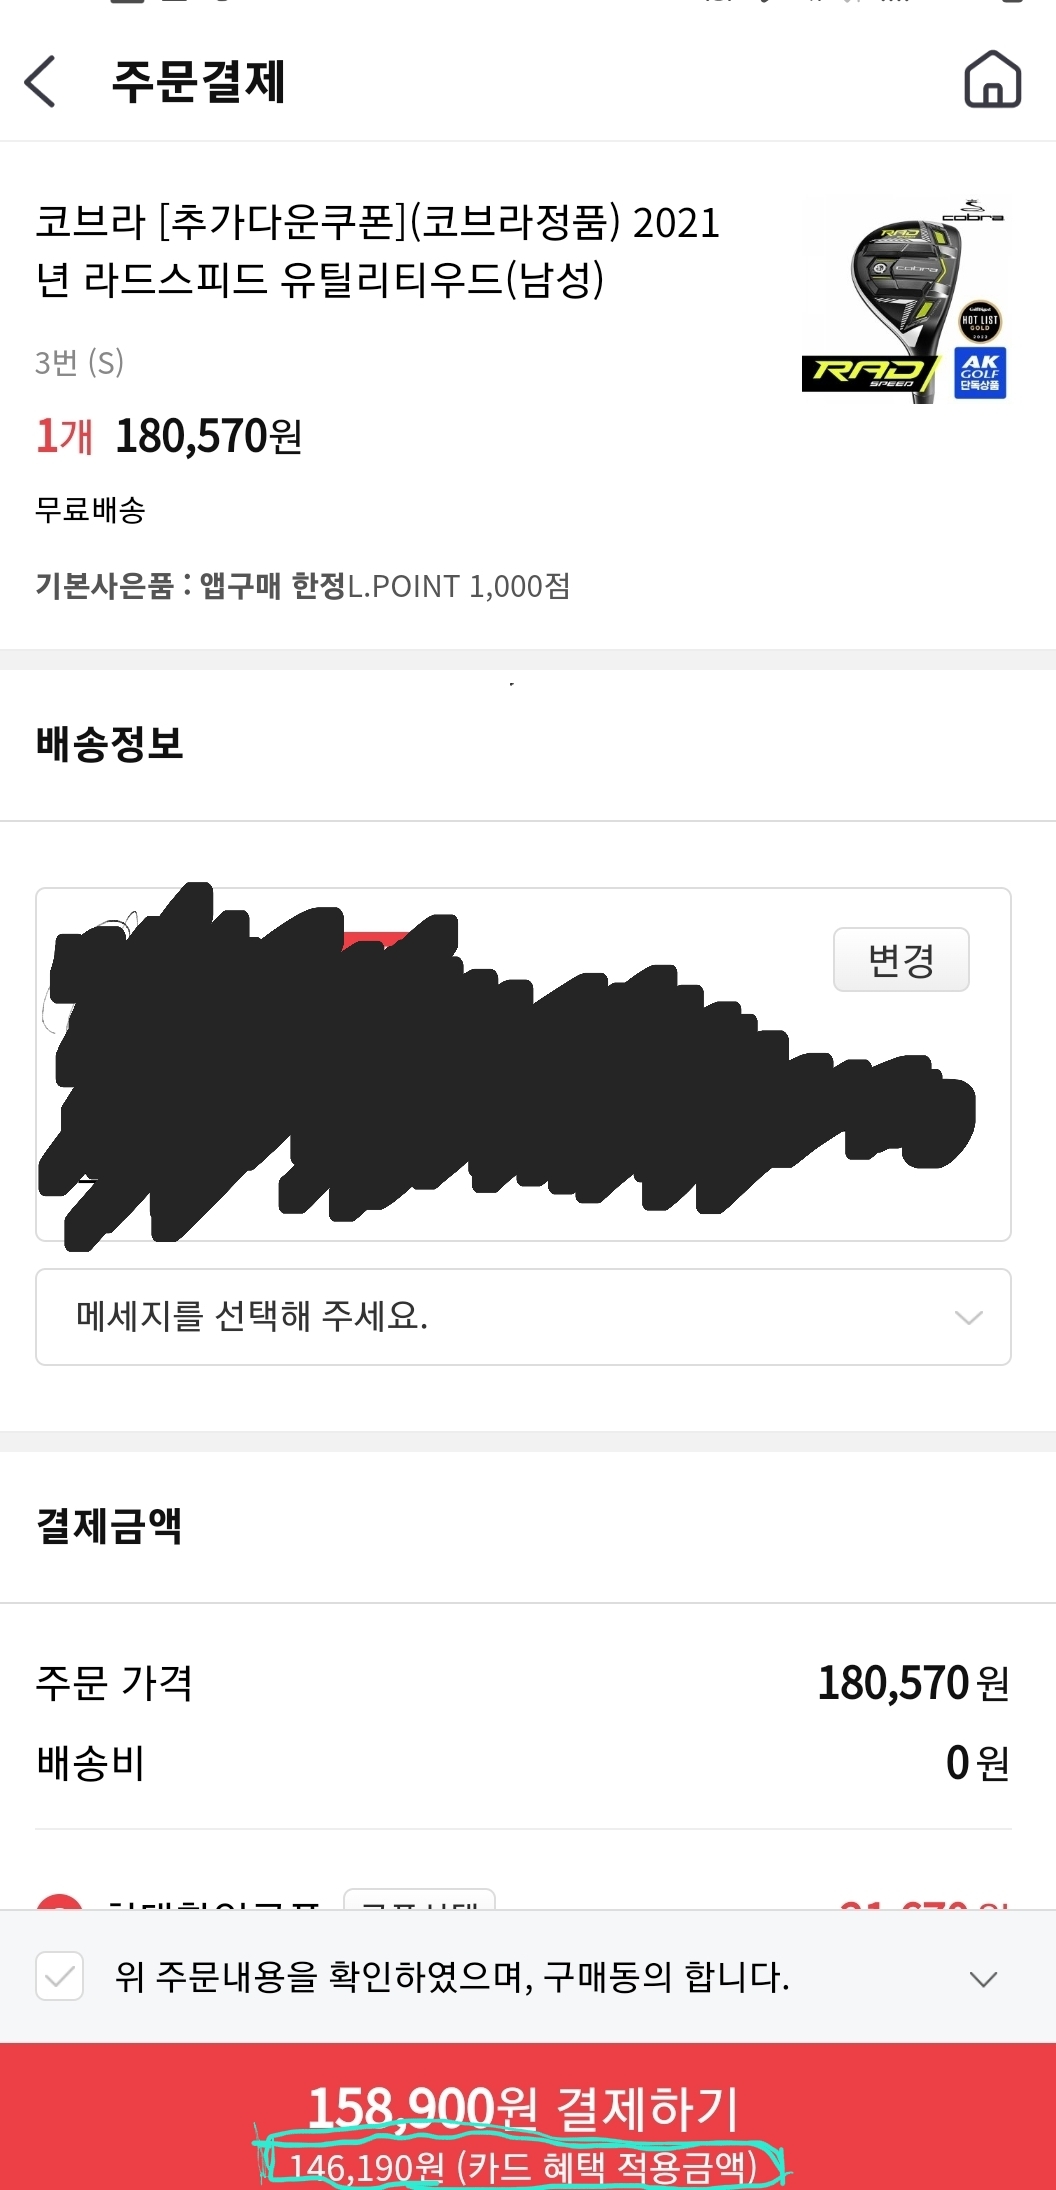Select the 결제금액 section header

coord(109,1525)
